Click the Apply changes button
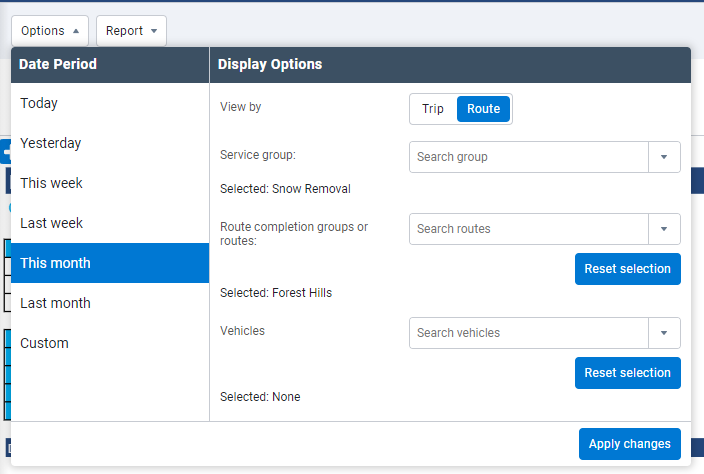 629,444
